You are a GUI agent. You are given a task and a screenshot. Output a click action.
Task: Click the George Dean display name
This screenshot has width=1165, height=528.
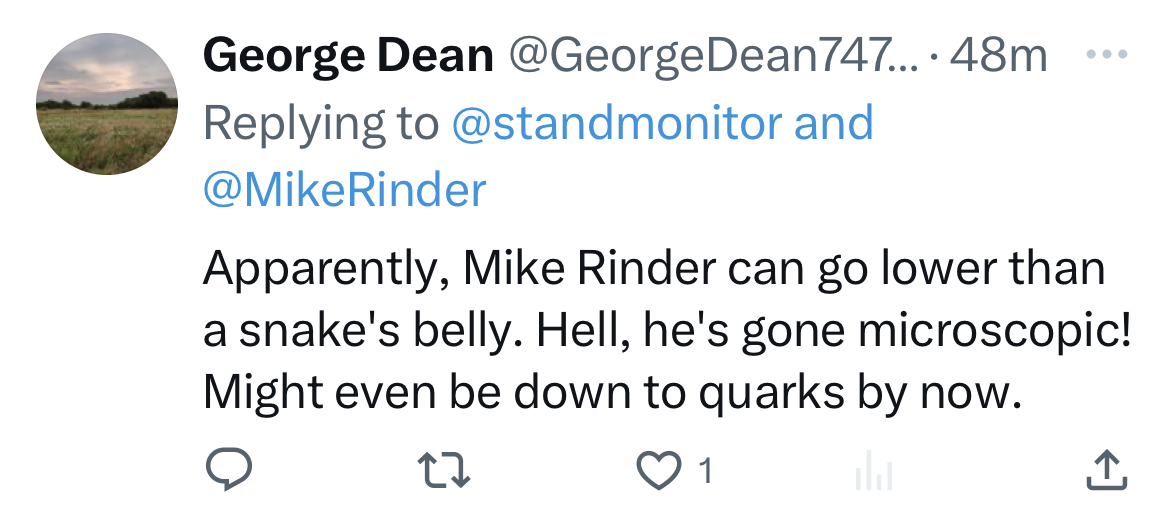click(x=348, y=57)
